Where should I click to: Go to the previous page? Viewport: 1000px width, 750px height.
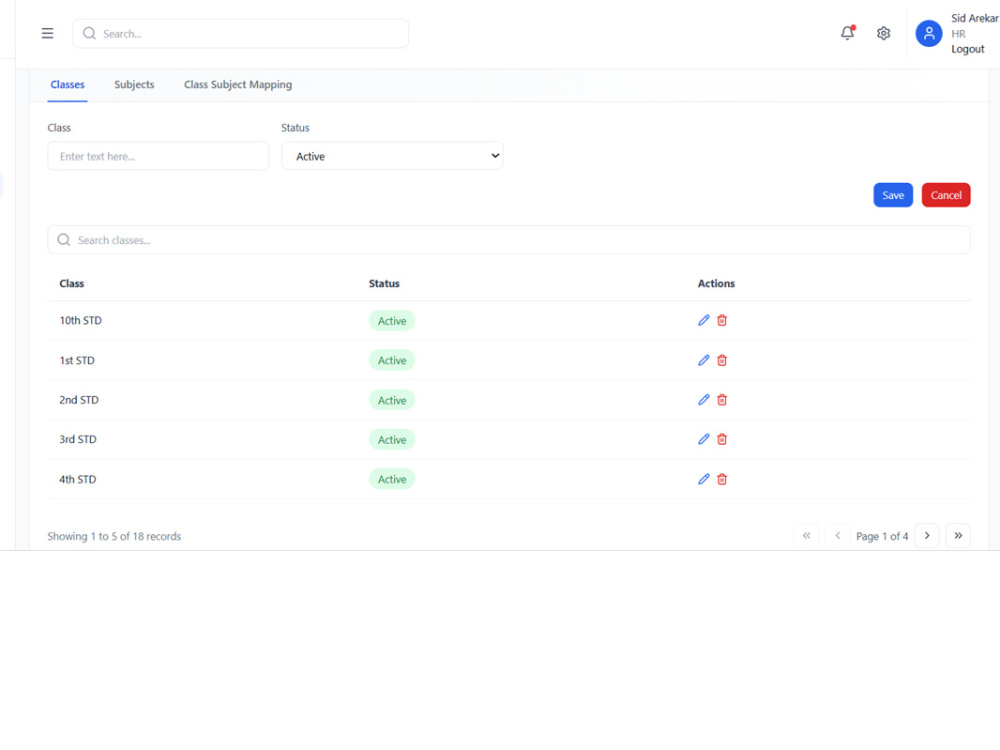pos(837,536)
